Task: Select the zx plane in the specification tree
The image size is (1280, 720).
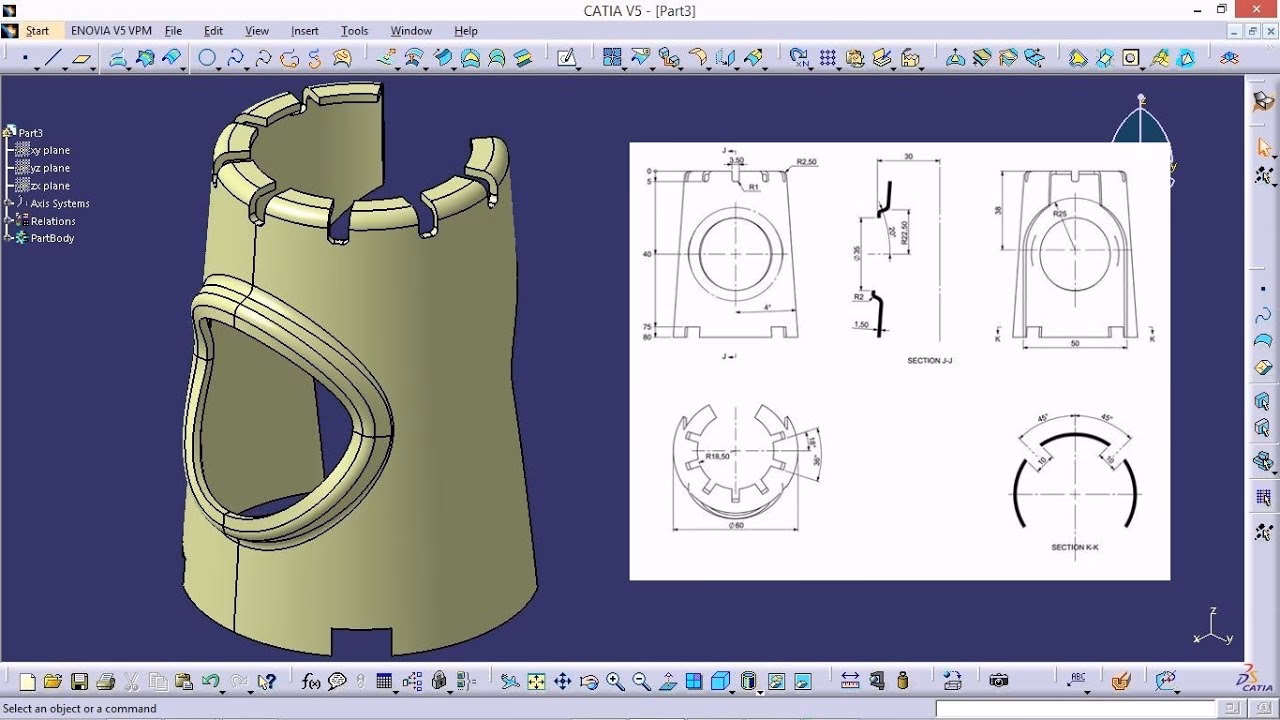Action: tap(47, 186)
